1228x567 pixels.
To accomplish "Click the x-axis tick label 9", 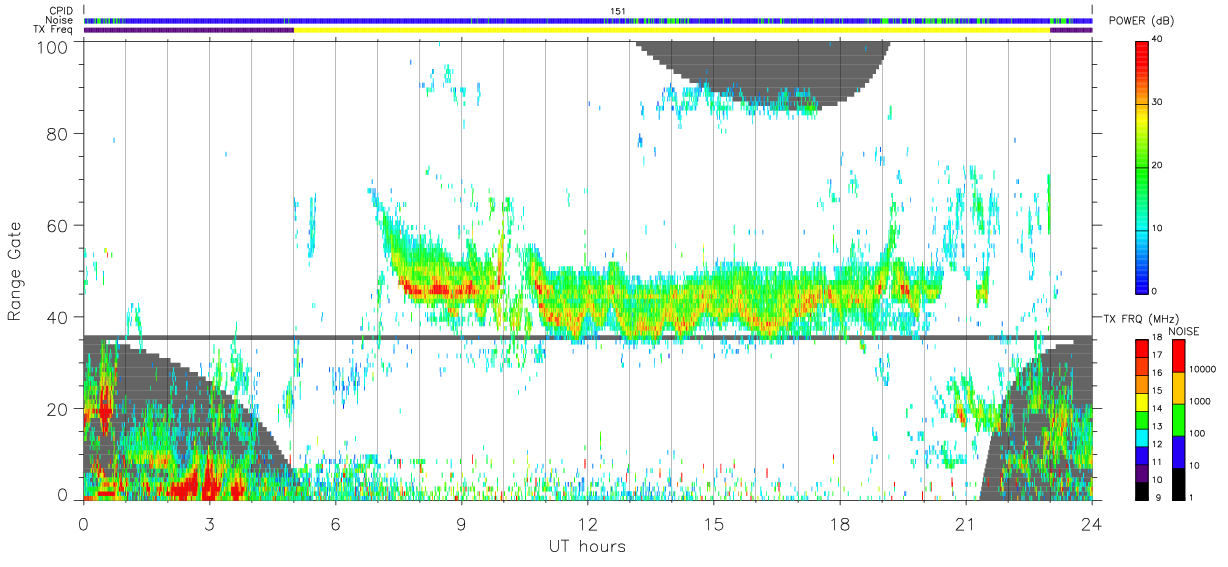I will (x=461, y=523).
